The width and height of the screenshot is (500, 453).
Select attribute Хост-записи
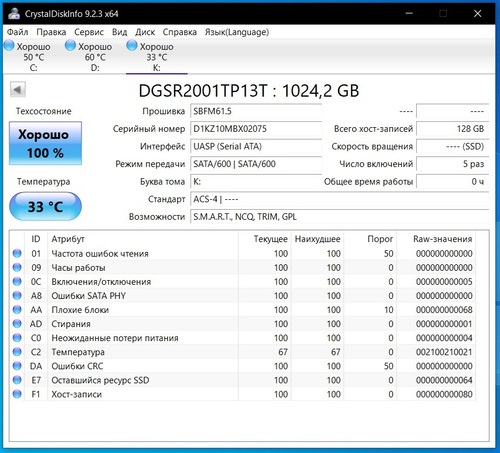(76, 394)
